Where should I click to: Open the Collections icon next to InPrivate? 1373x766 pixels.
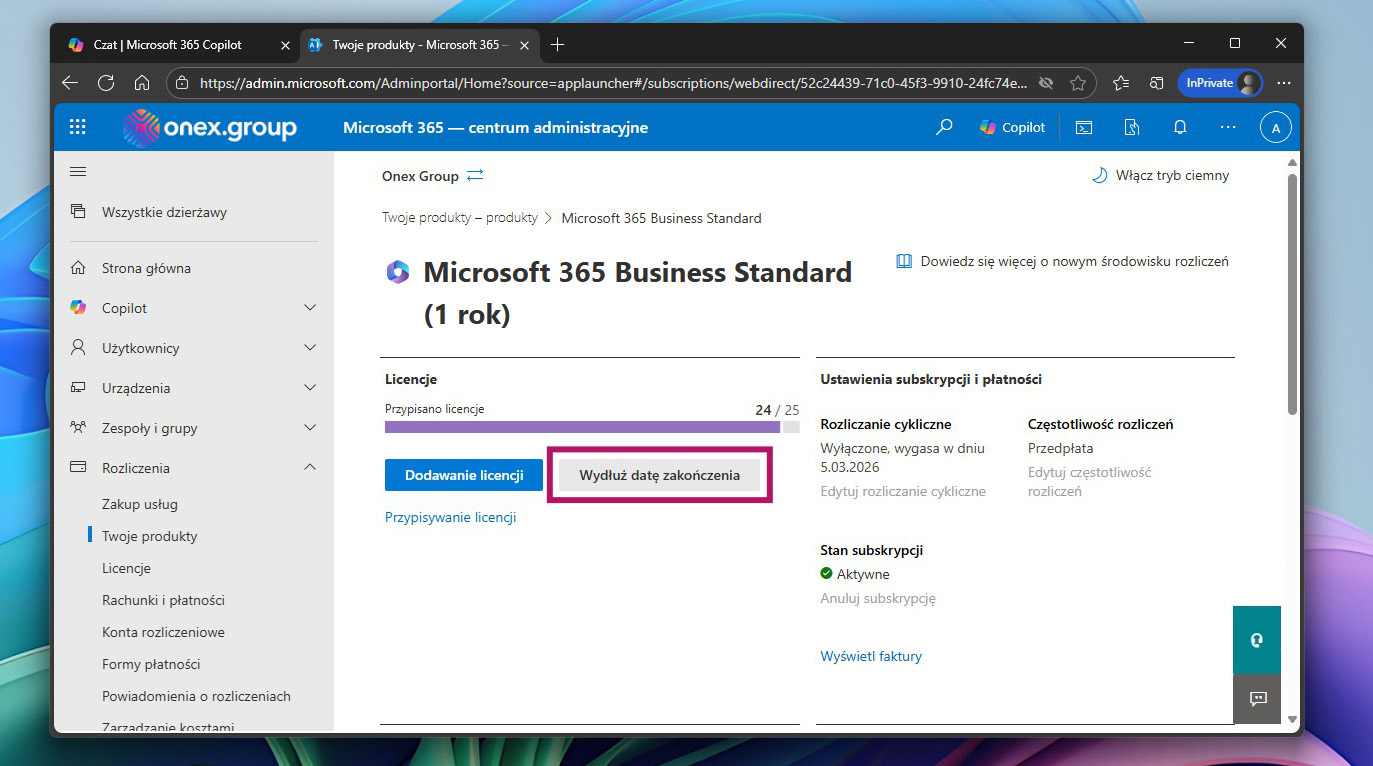[x=1157, y=83]
